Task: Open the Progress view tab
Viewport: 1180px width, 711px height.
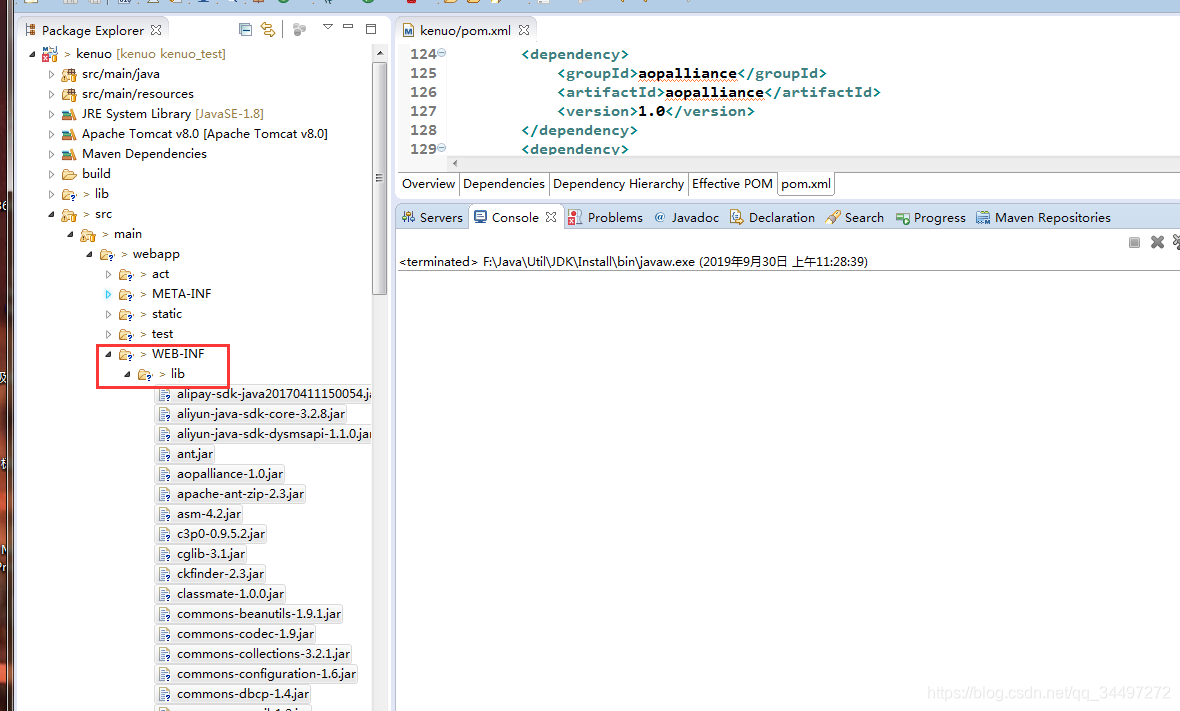Action: coord(930,217)
